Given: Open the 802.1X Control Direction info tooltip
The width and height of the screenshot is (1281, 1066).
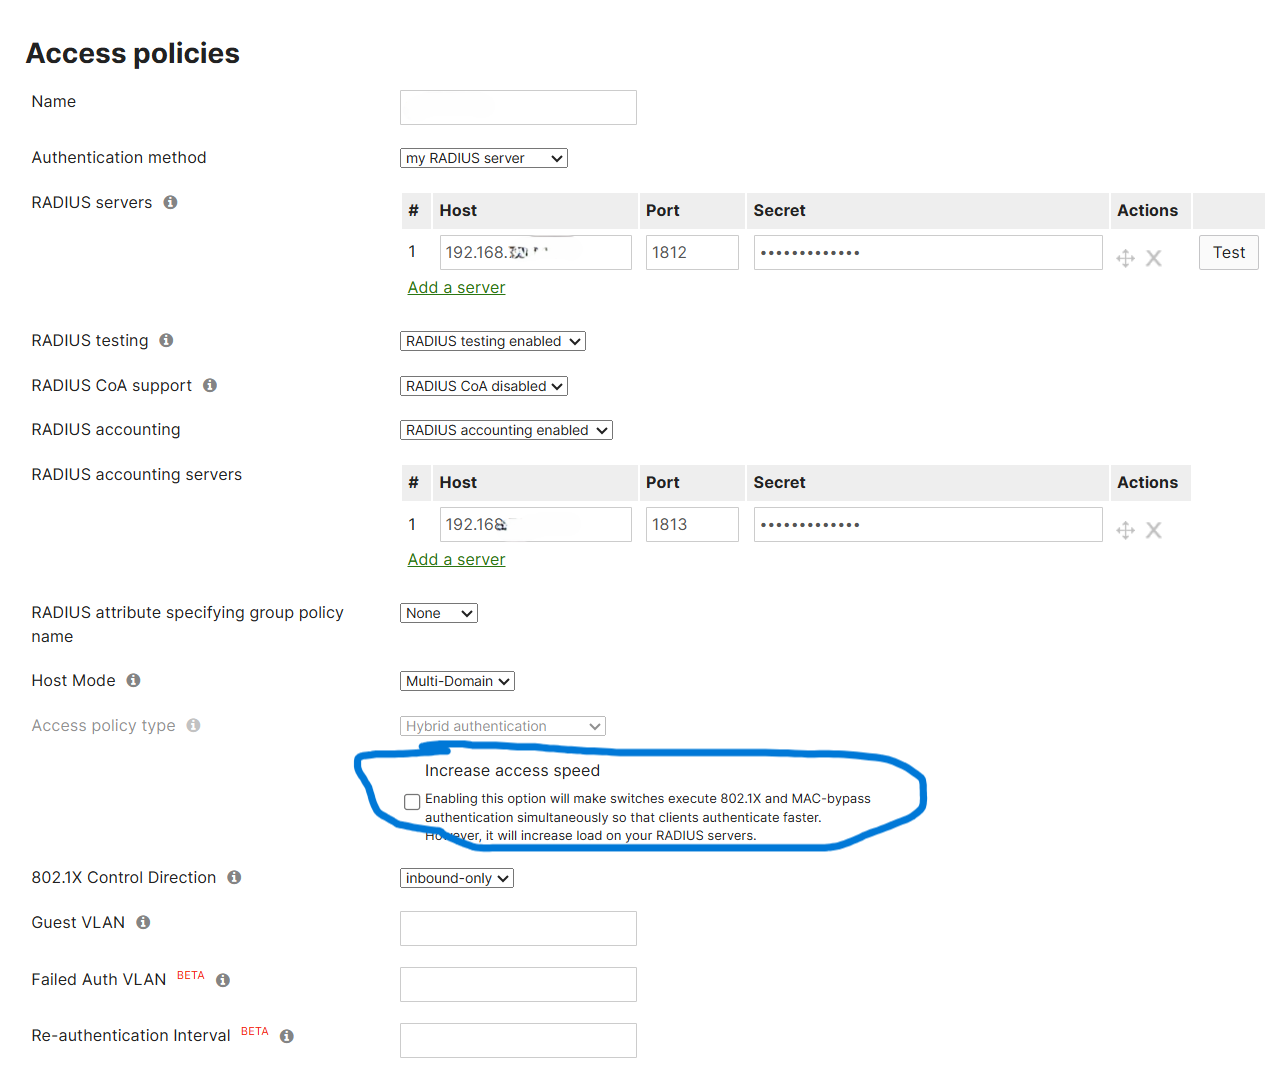Looking at the screenshot, I should [234, 877].
